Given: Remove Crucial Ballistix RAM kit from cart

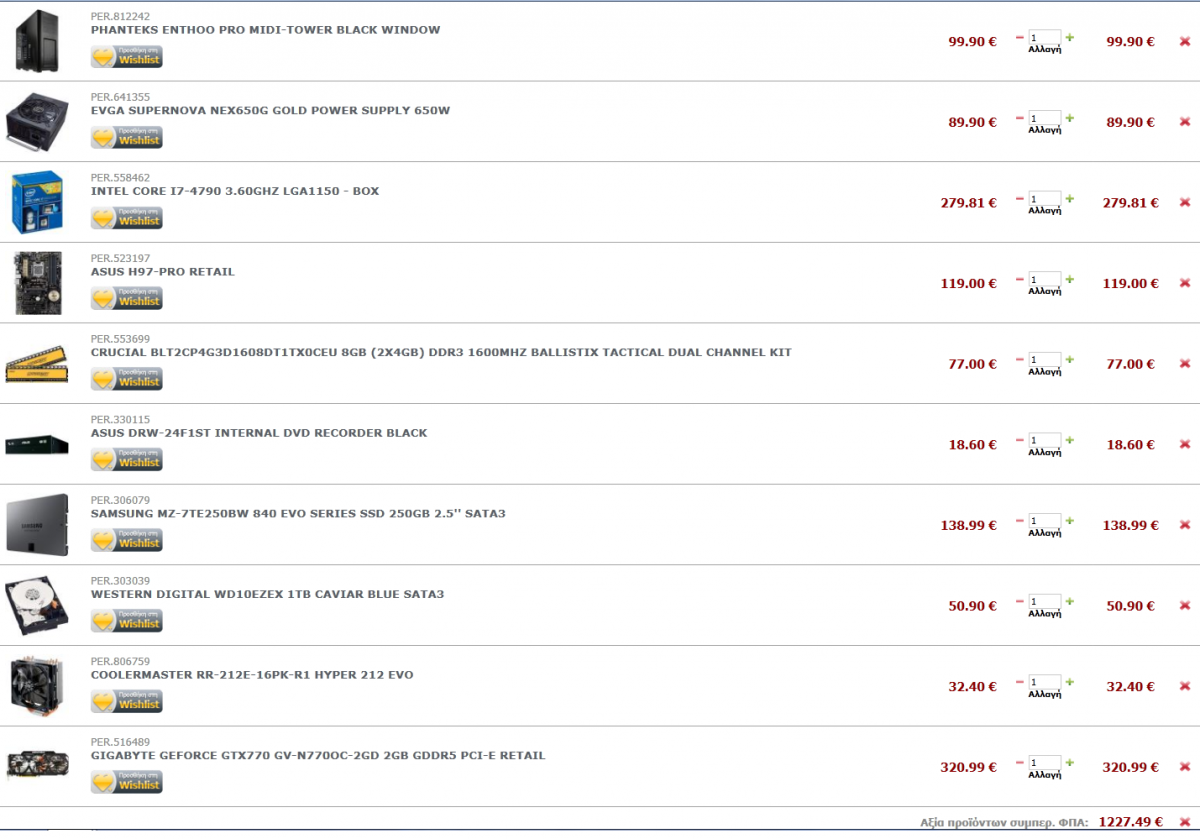Looking at the screenshot, I should tap(1185, 364).
